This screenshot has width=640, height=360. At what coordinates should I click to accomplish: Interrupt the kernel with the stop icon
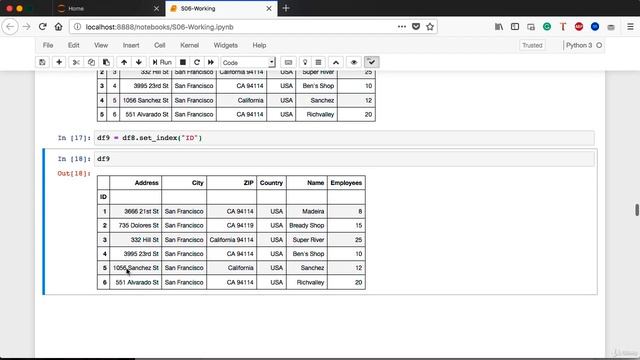tap(183, 62)
